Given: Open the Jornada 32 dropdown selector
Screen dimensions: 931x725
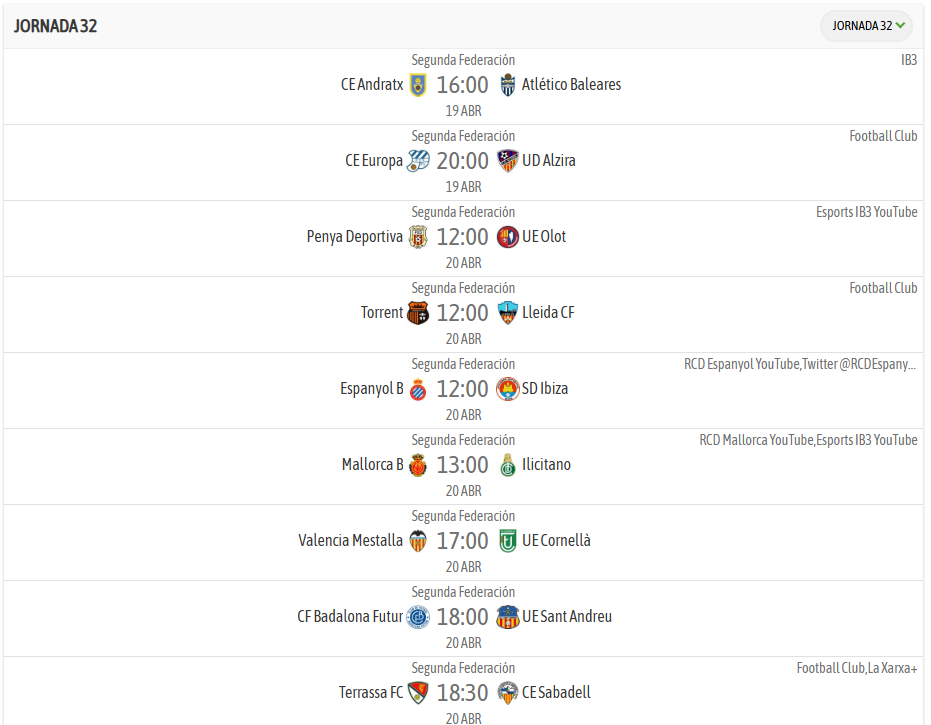Looking at the screenshot, I should [x=866, y=26].
